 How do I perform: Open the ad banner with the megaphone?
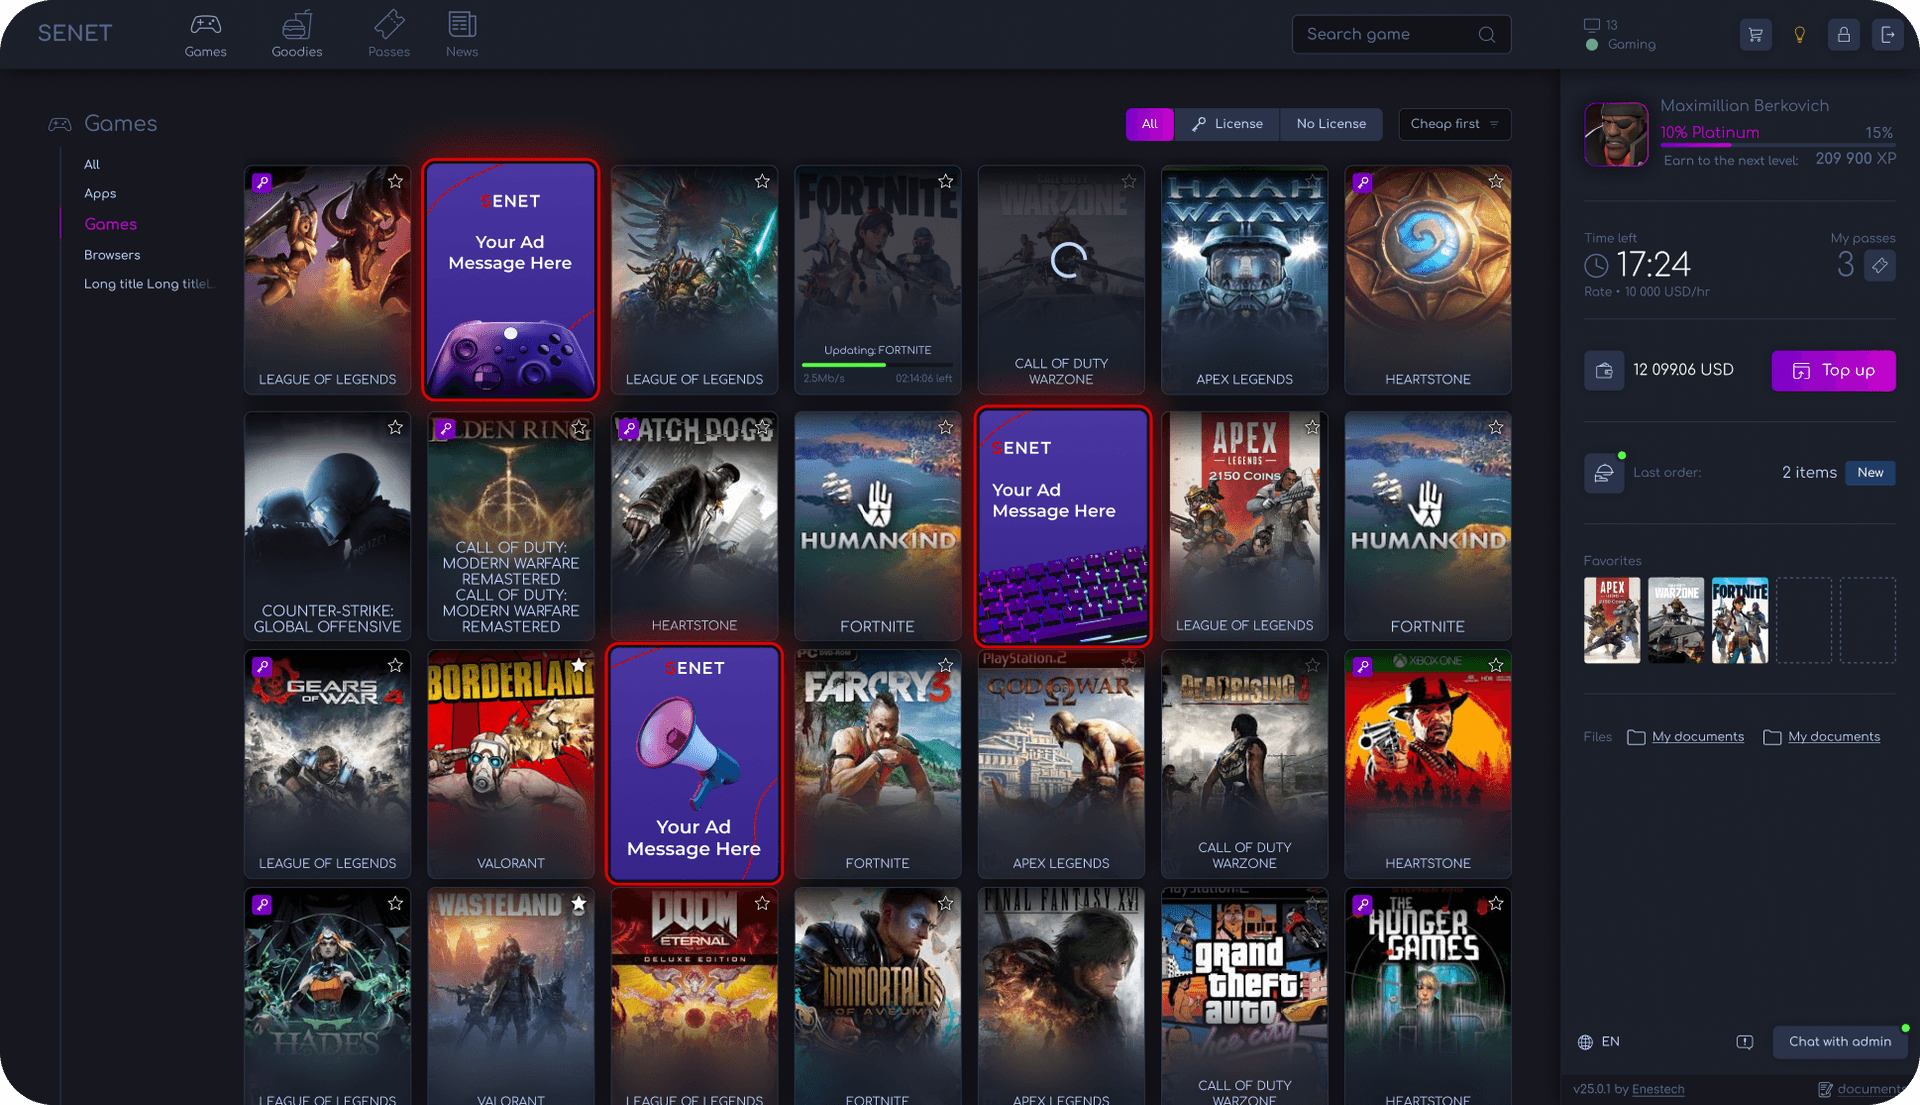pyautogui.click(x=694, y=764)
